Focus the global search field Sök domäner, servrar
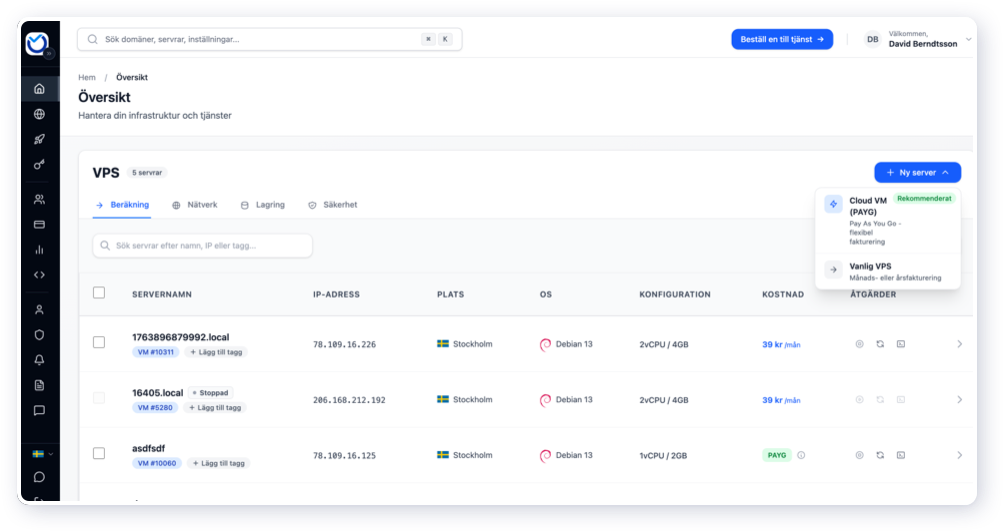Image resolution: width=1004 pixels, height=532 pixels. click(x=270, y=39)
